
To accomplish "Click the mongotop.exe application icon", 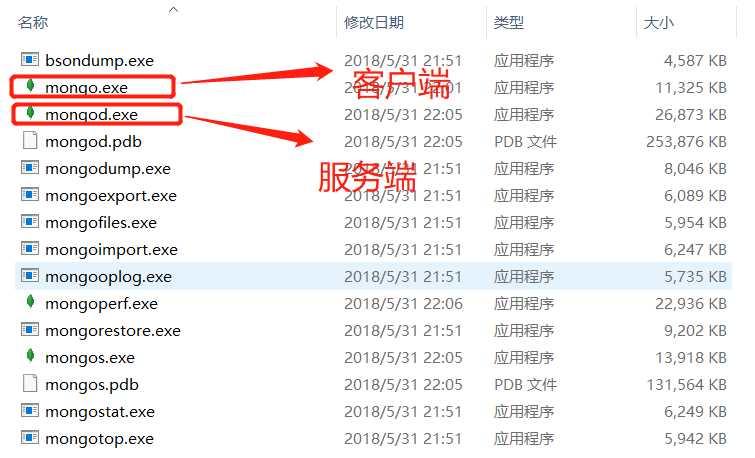I will pyautogui.click(x=30, y=437).
